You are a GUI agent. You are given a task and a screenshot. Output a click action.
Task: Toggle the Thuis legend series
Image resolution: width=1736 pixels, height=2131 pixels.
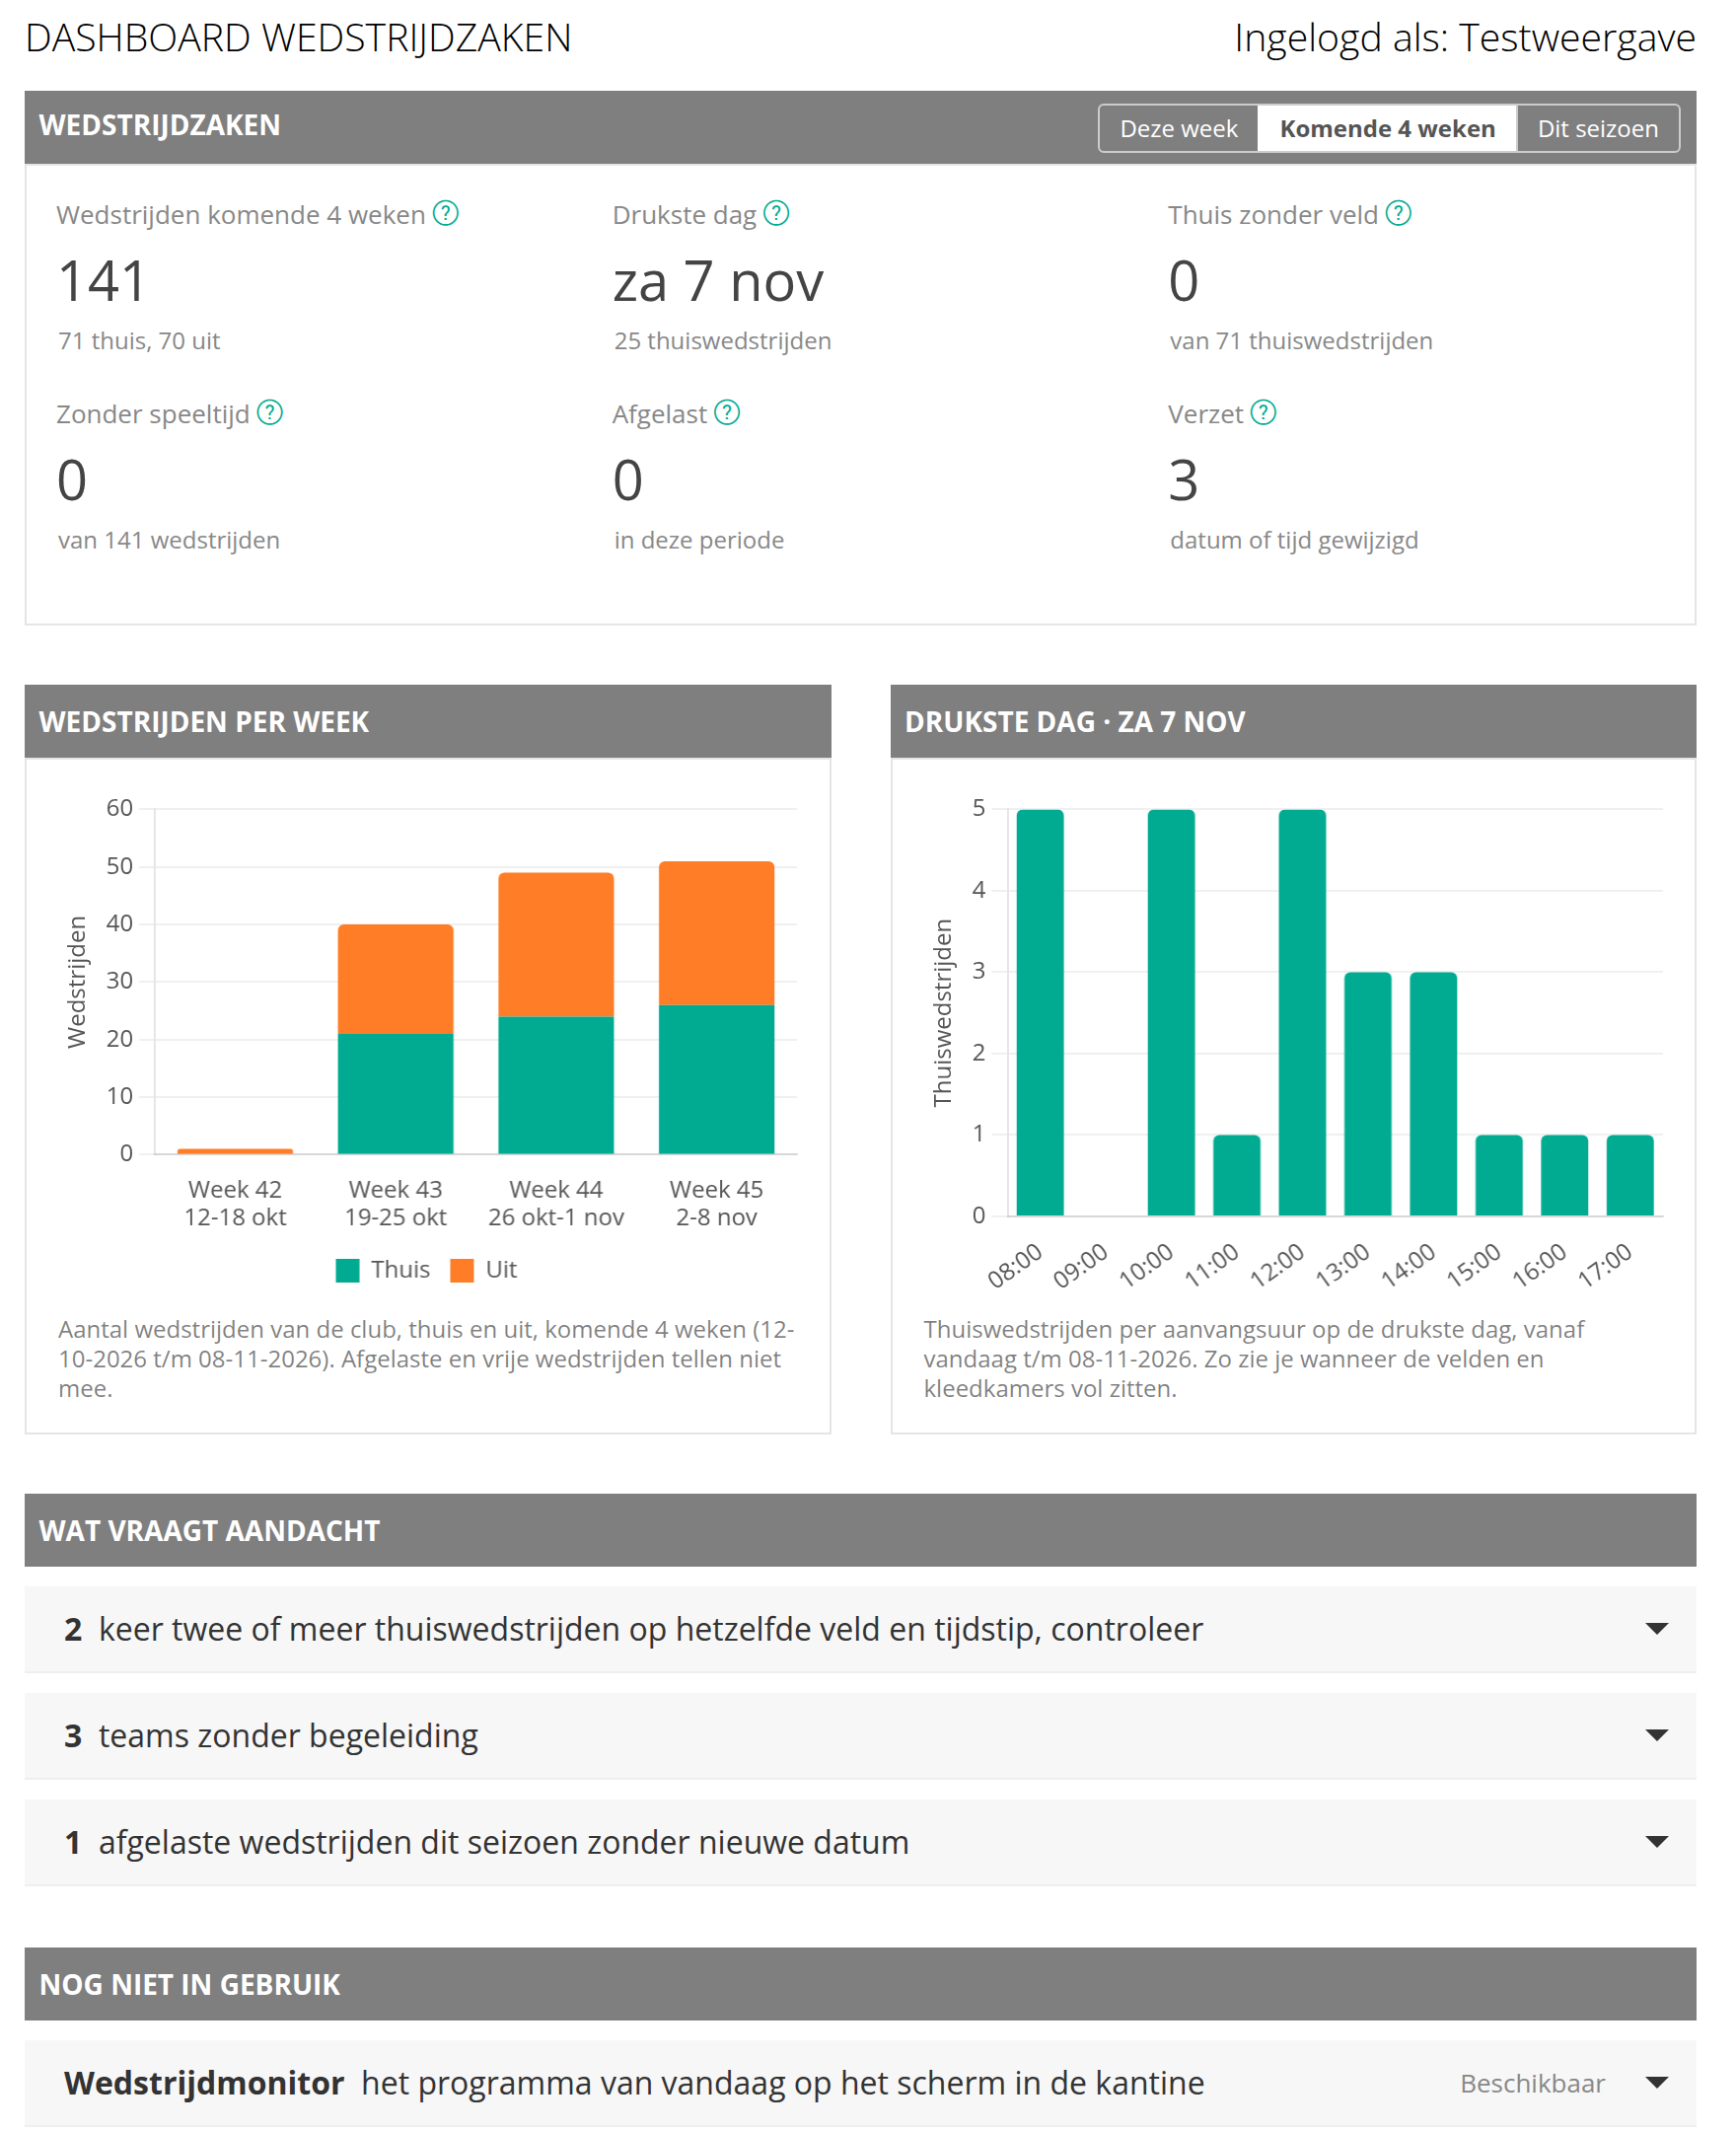[x=383, y=1270]
